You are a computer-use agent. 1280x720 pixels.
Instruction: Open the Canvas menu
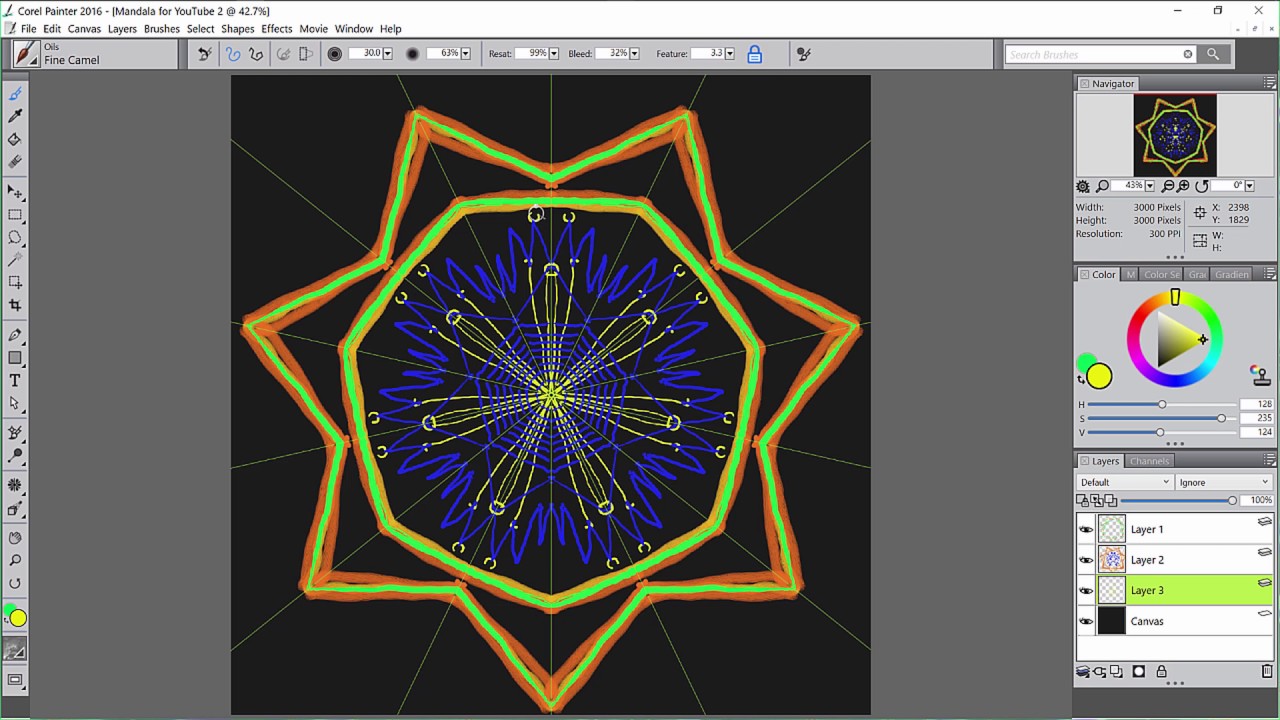(x=84, y=29)
